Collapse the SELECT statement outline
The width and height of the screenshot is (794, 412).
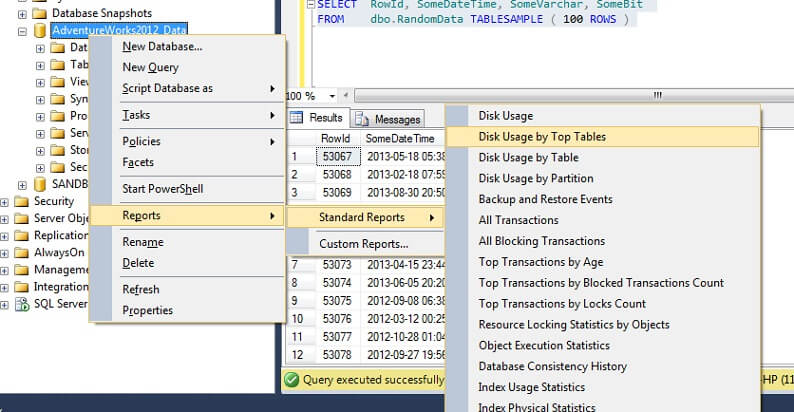311,5
